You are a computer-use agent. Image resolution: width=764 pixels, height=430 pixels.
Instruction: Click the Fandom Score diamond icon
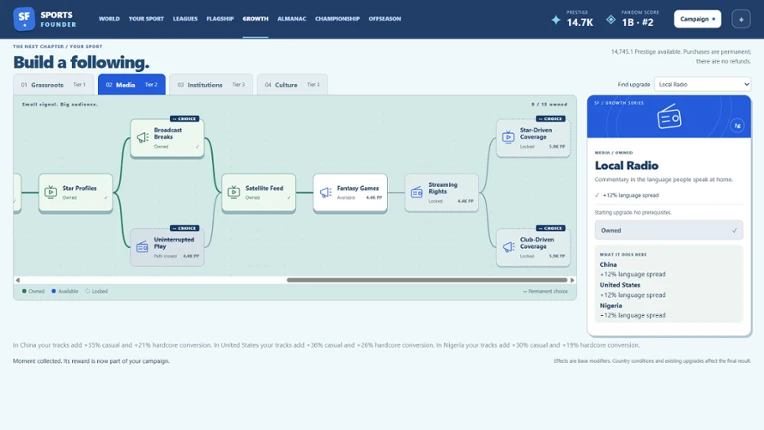pos(611,19)
